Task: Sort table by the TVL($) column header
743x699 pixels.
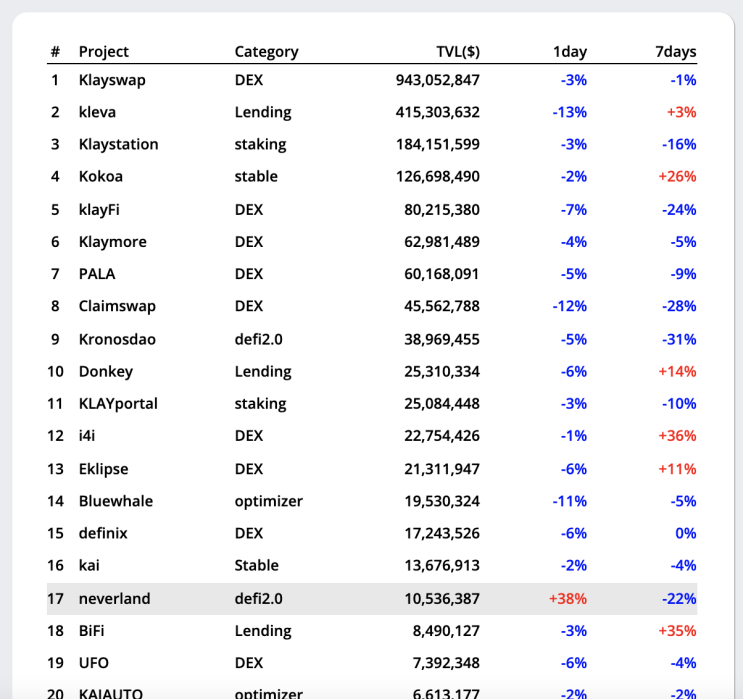Action: pyautogui.click(x=458, y=51)
